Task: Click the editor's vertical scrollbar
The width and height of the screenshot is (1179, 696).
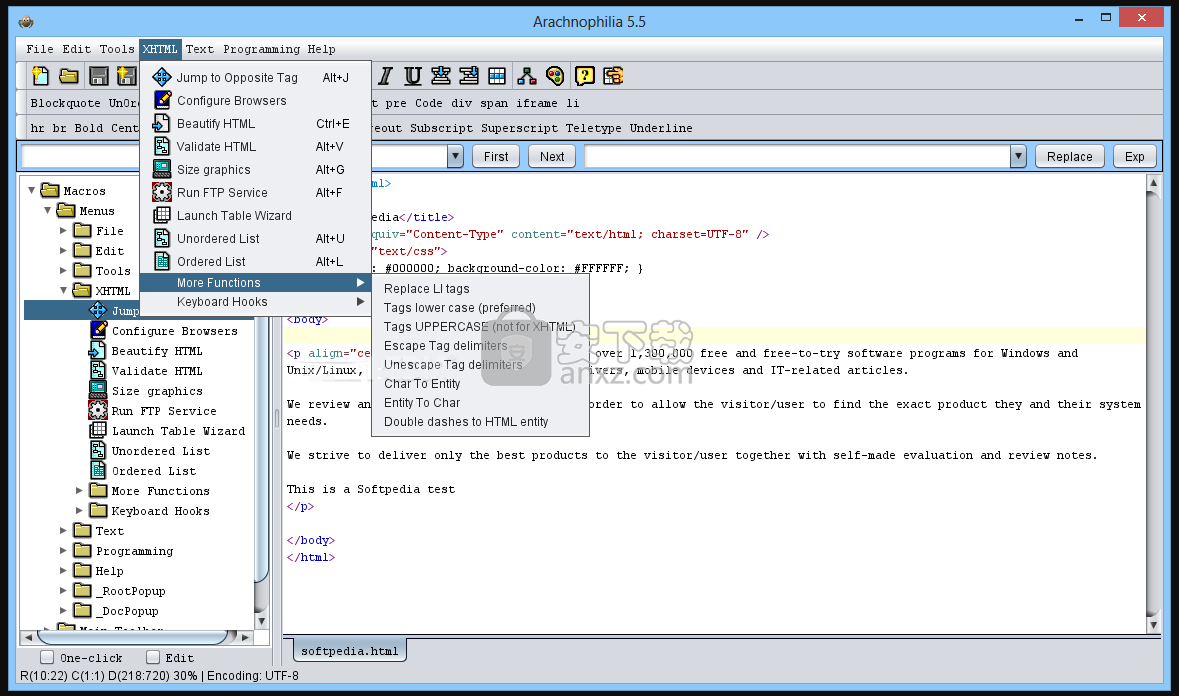Action: pyautogui.click(x=1153, y=402)
